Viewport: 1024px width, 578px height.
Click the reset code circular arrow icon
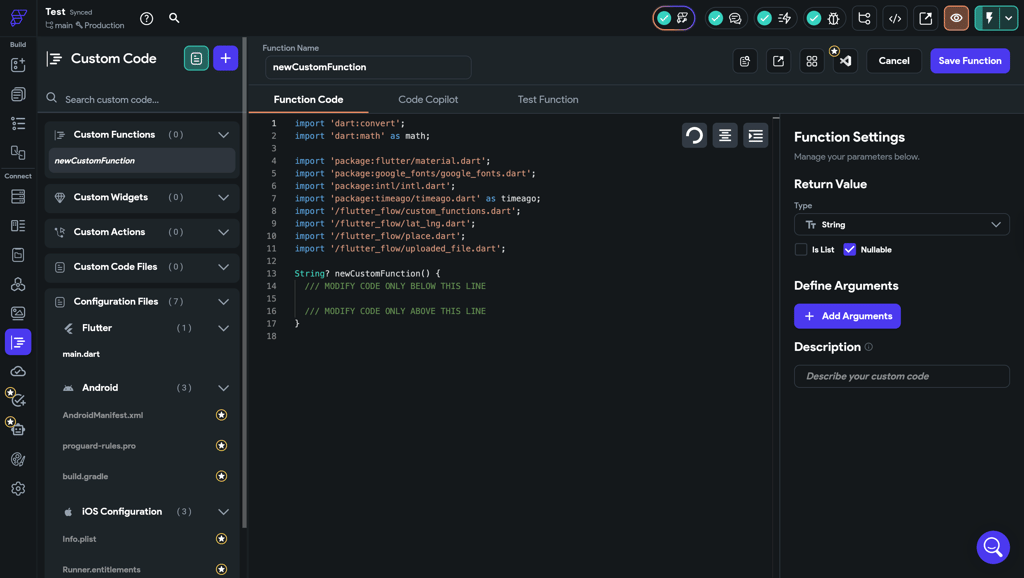(694, 135)
